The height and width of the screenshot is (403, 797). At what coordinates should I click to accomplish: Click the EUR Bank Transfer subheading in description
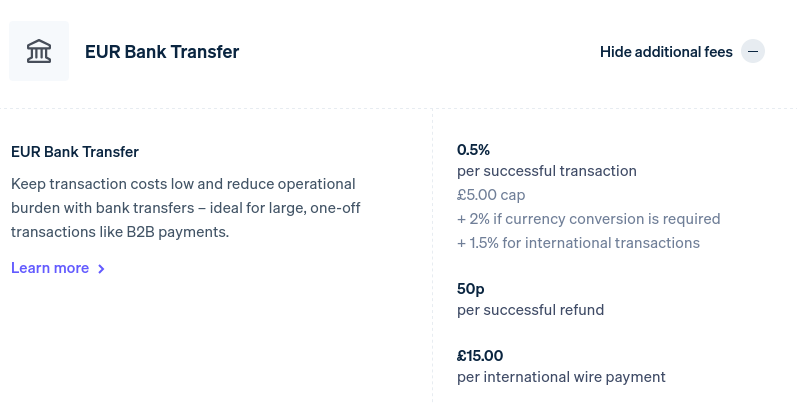coord(75,152)
